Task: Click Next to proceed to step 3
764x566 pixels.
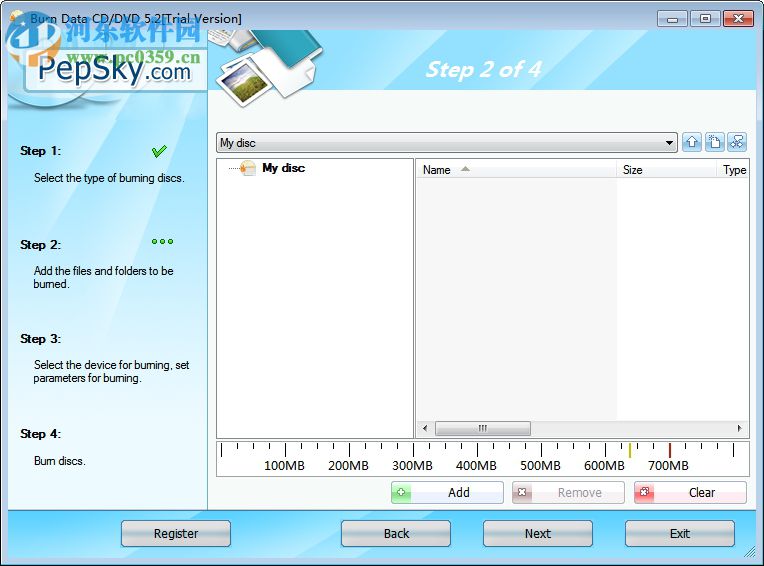Action: [x=538, y=533]
